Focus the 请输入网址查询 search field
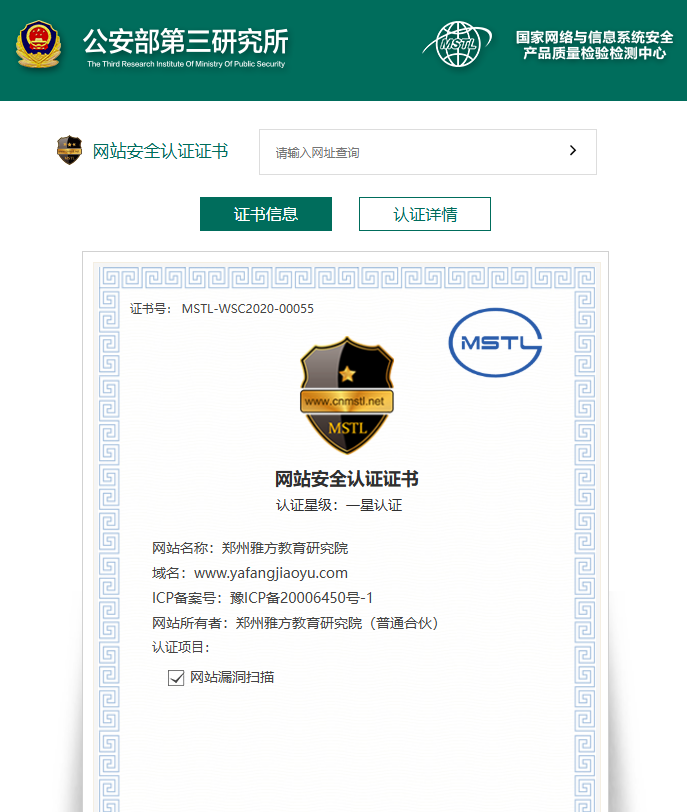This screenshot has width=687, height=812. [x=410, y=152]
